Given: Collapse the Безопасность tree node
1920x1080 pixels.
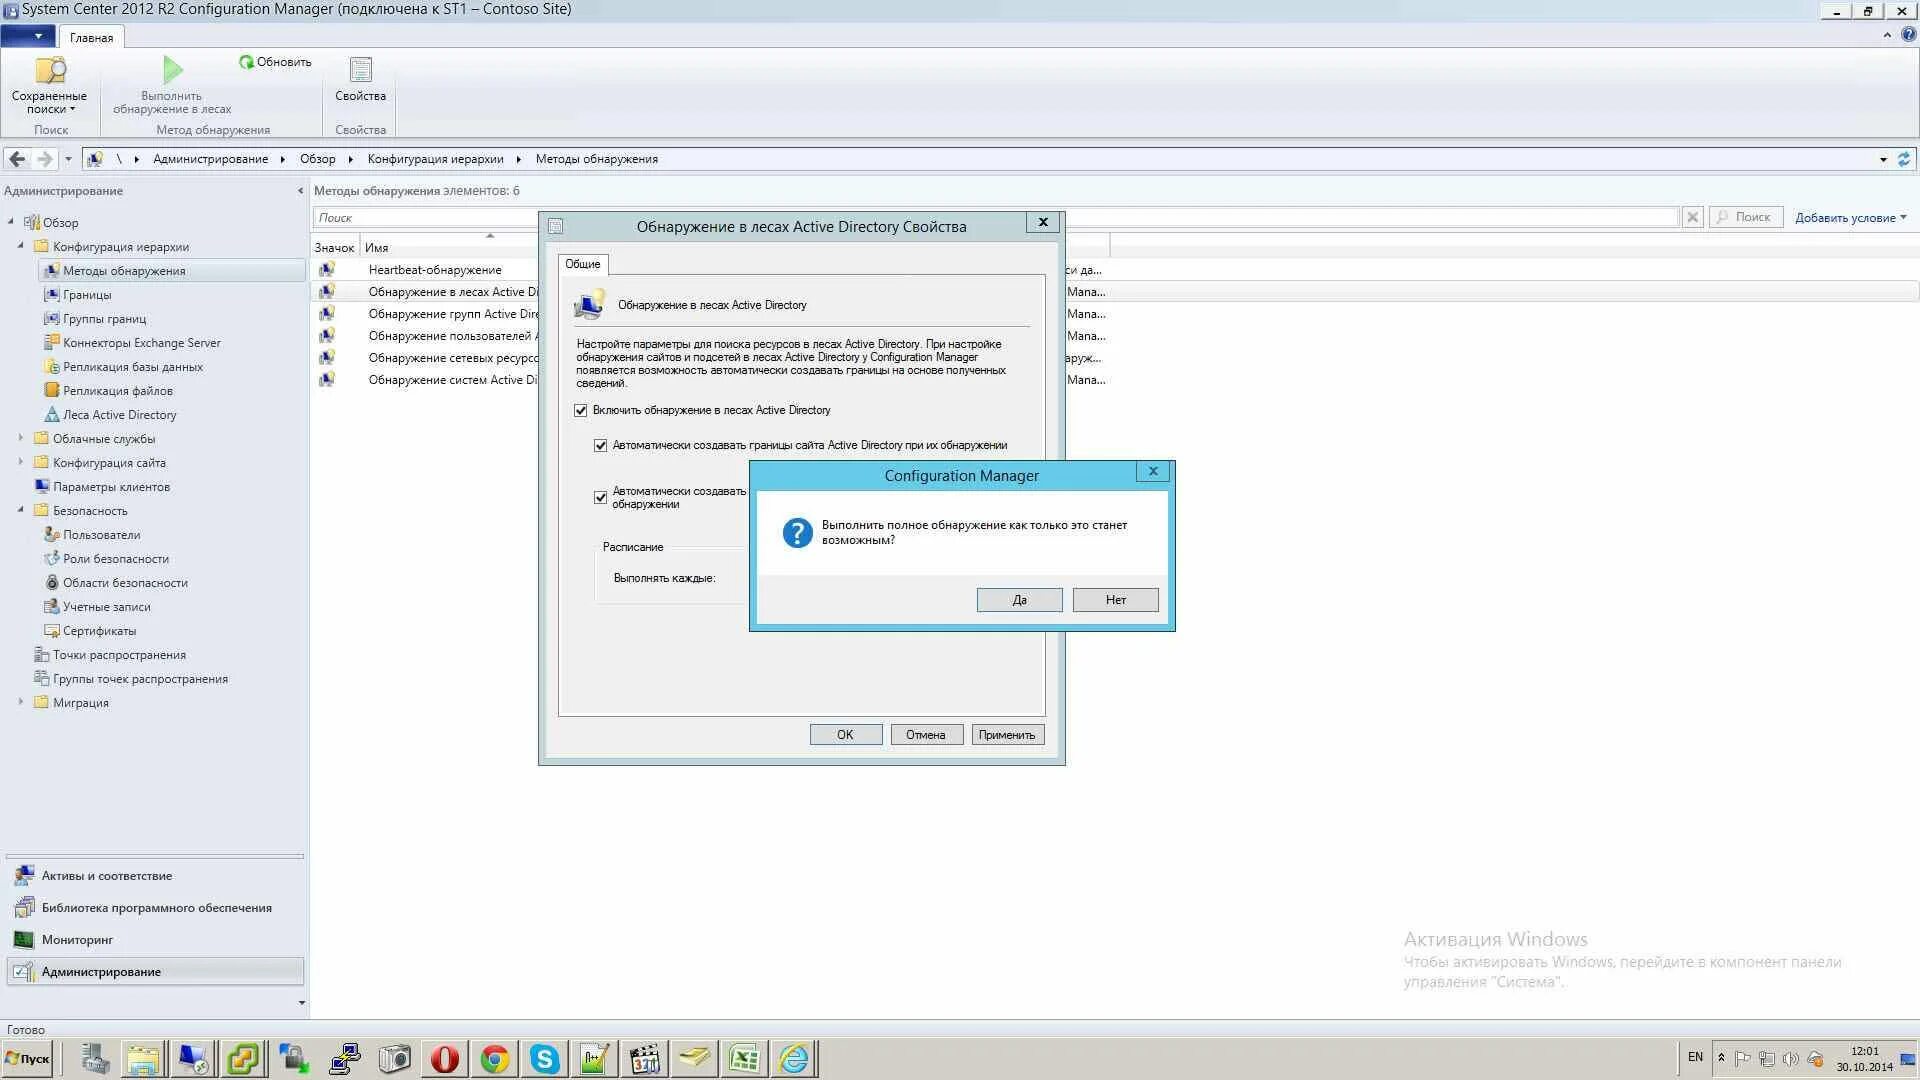Looking at the screenshot, I should click(21, 510).
